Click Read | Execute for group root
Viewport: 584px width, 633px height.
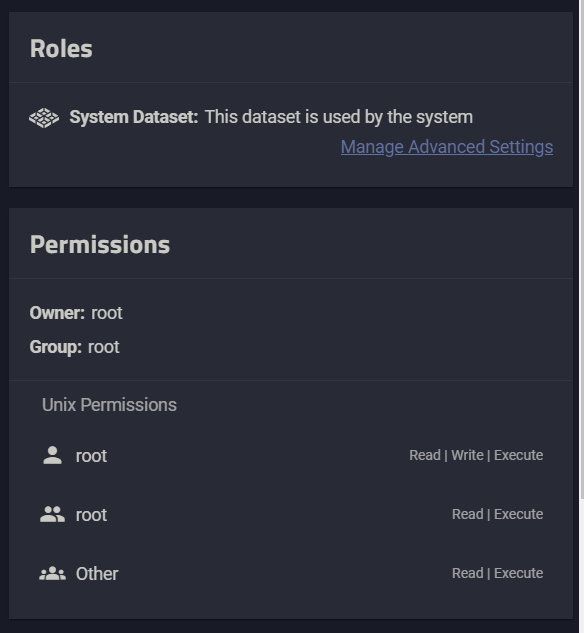point(498,514)
